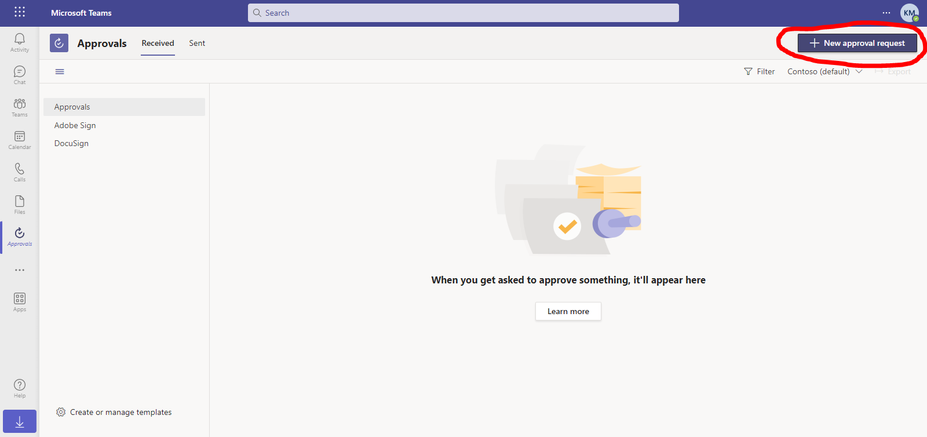
Task: Click the Approvals page heading
Action: point(102,43)
